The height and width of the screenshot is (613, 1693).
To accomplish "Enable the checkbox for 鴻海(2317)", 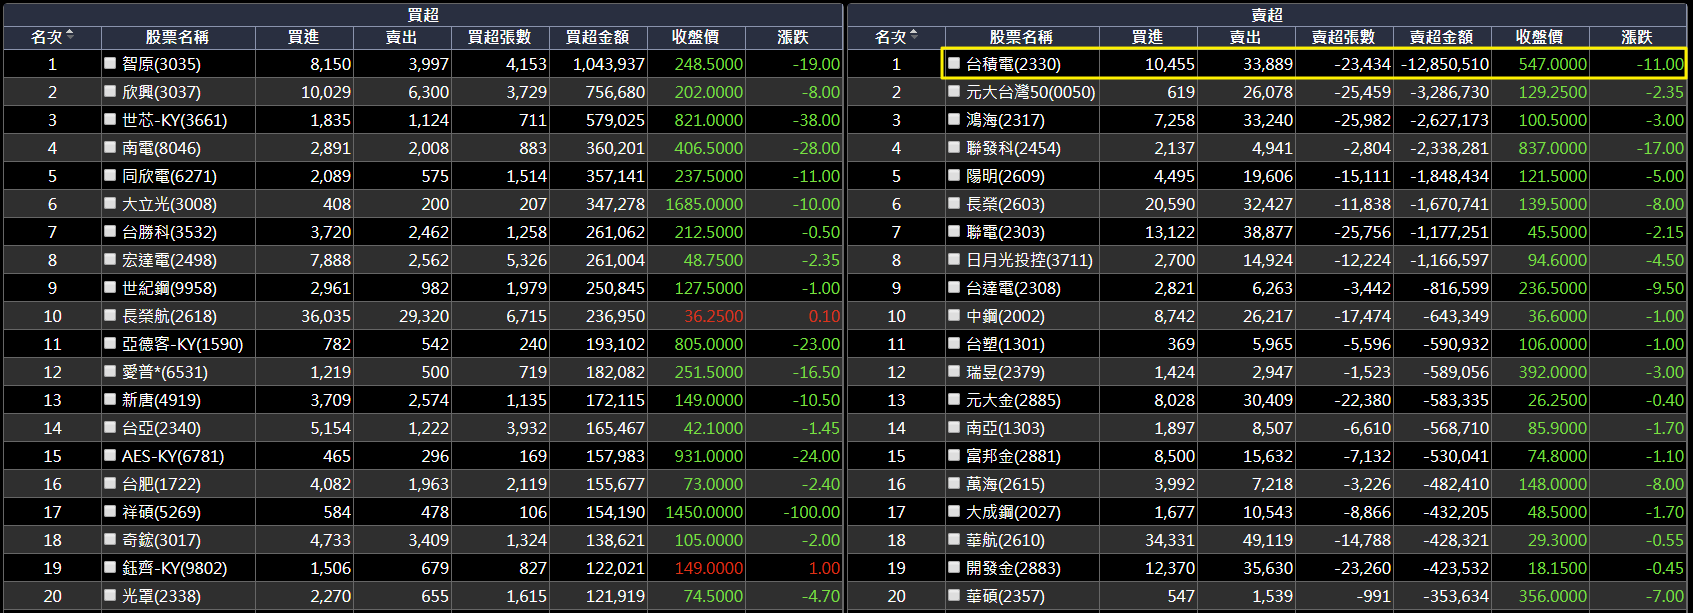I will tap(954, 119).
